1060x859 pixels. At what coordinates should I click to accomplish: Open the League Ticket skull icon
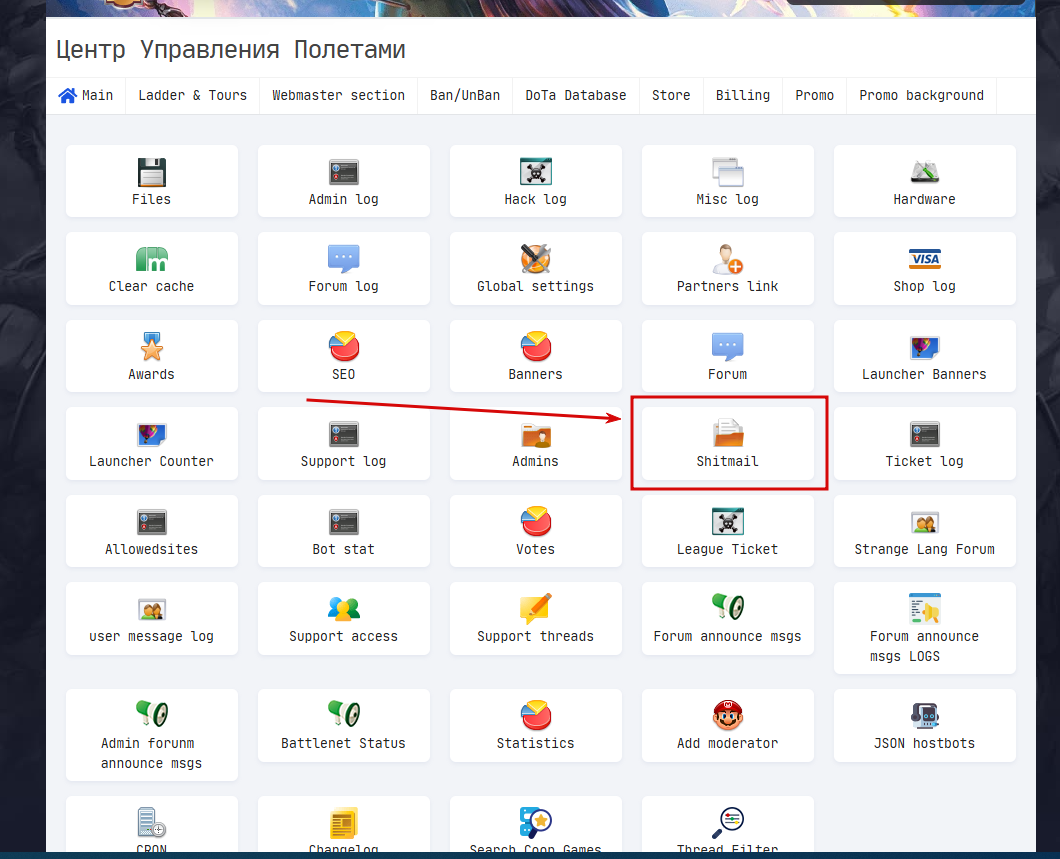727,522
